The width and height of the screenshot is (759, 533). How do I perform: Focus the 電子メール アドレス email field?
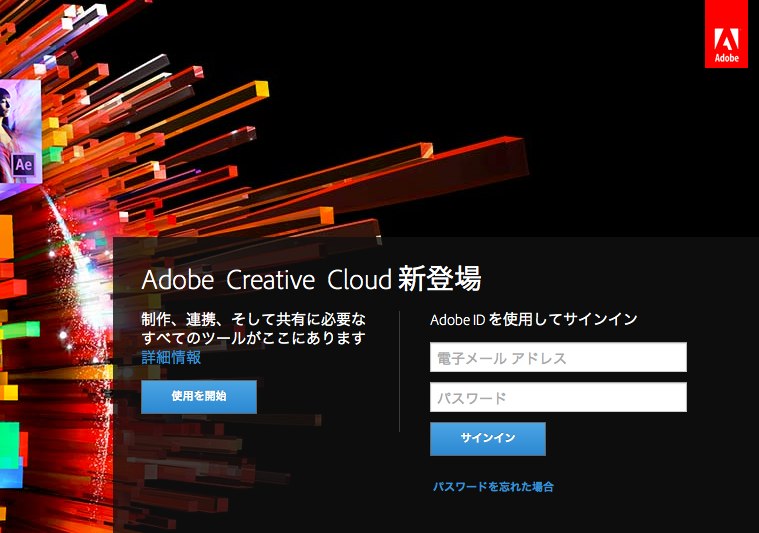pos(558,357)
